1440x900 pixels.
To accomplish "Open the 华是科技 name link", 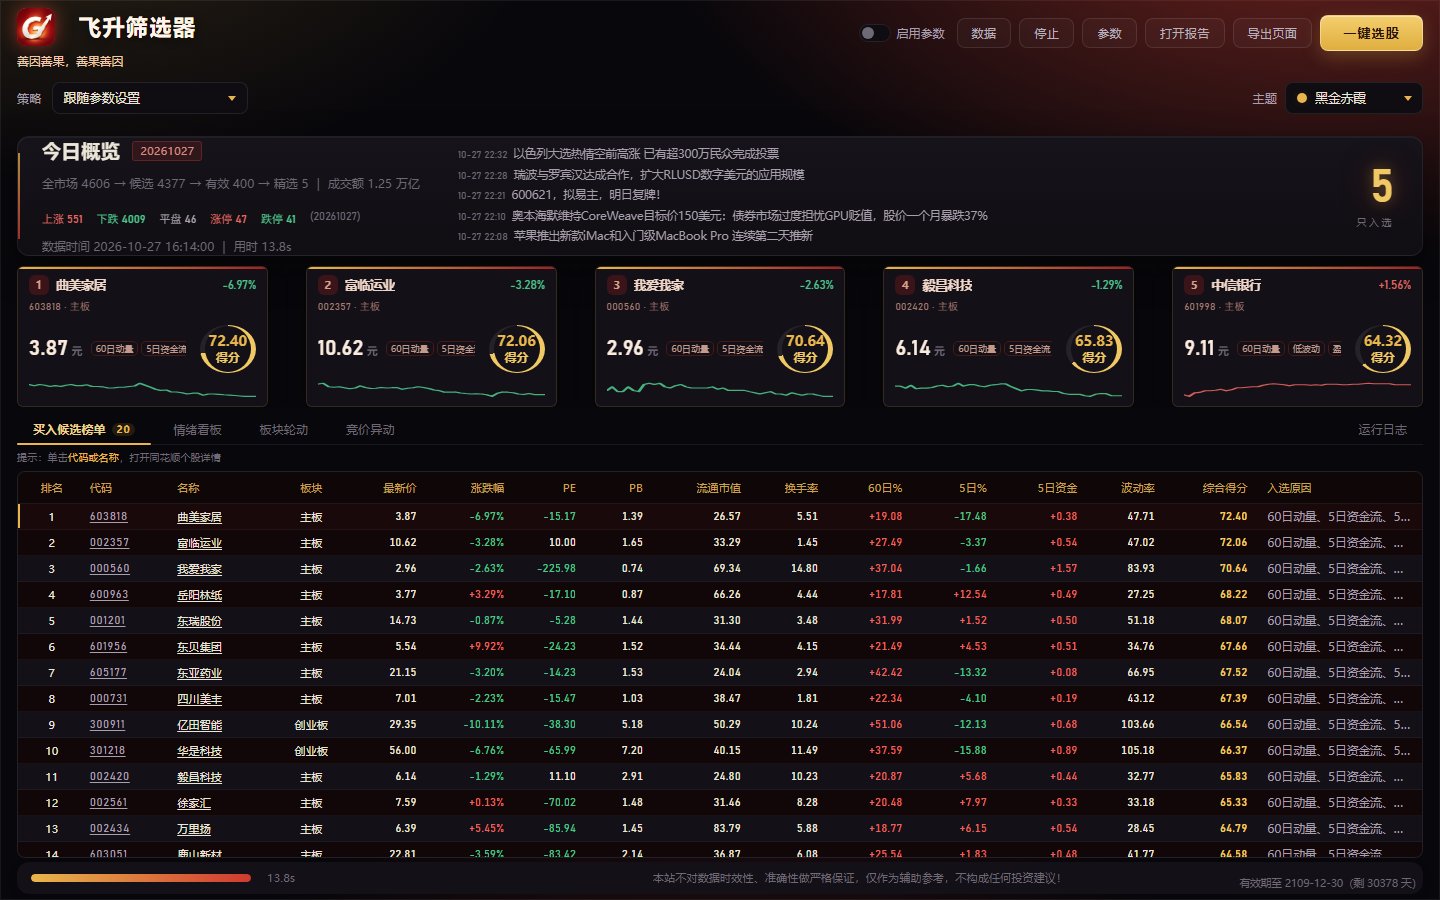I will (x=199, y=751).
